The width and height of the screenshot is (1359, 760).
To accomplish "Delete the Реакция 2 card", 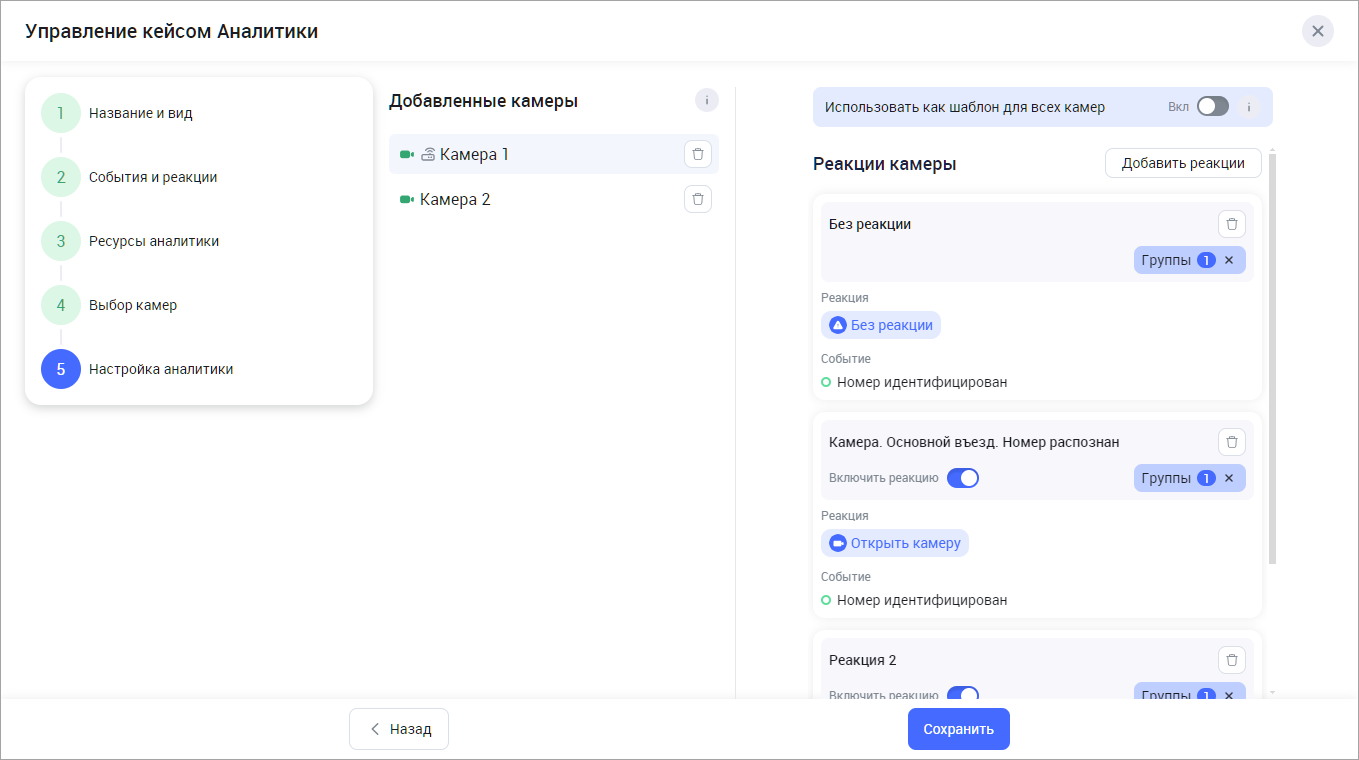I will tap(1231, 660).
